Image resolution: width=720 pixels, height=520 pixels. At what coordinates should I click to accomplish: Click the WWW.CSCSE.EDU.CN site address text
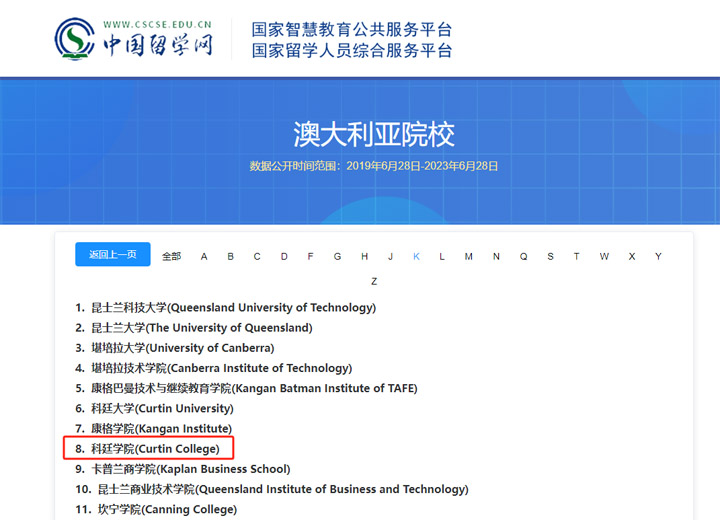[158, 24]
